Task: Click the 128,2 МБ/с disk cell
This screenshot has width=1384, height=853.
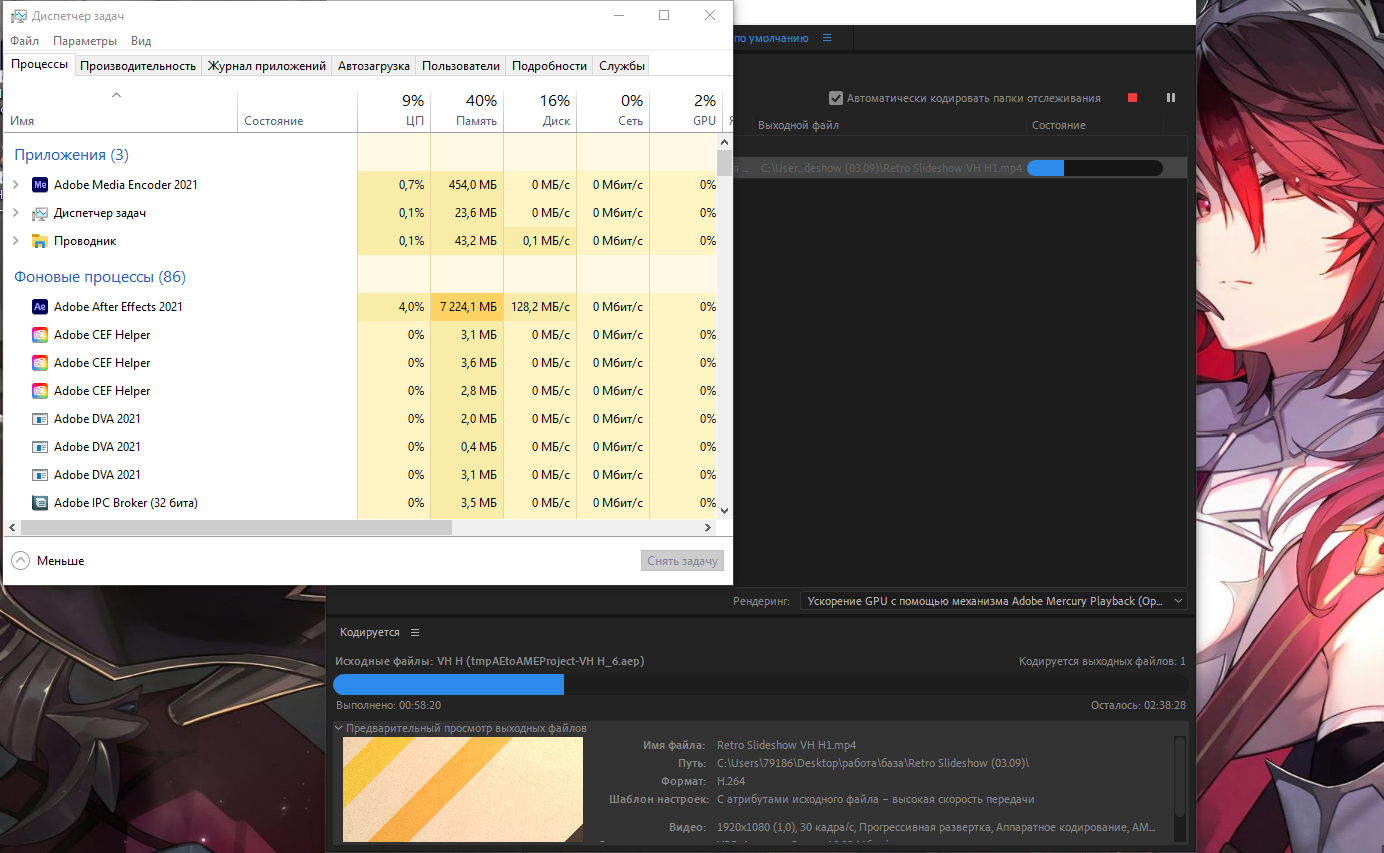Action: pos(540,307)
